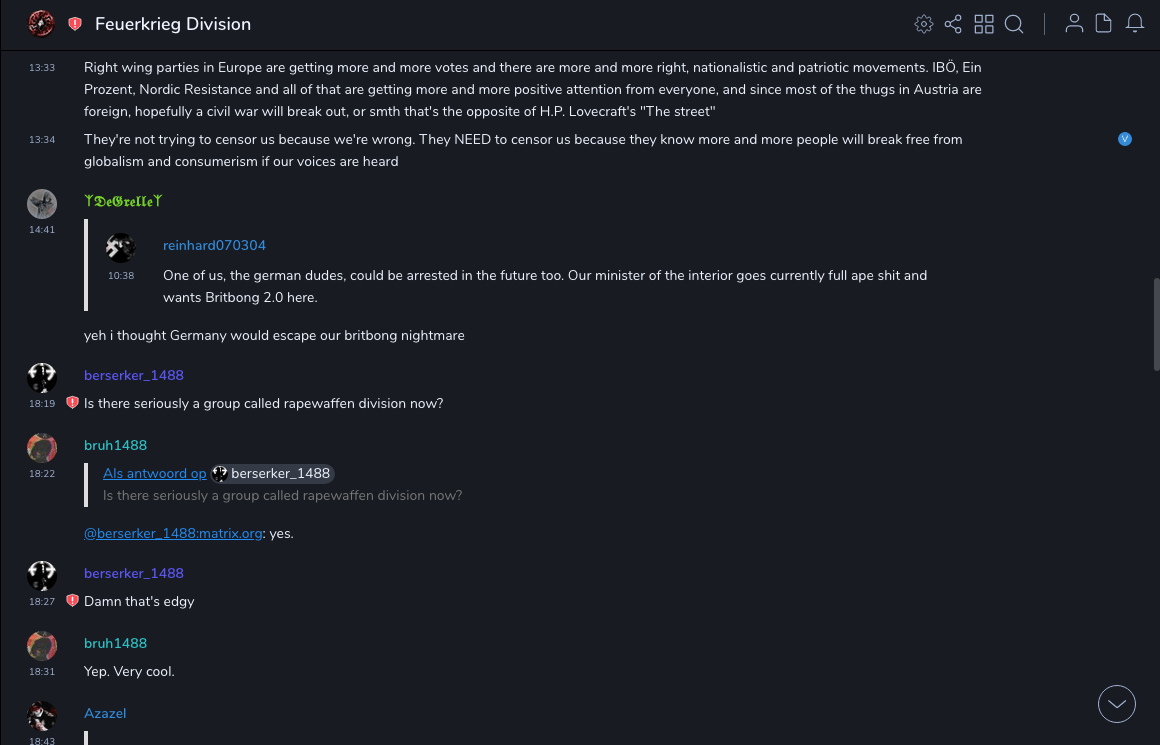This screenshot has height=745, width=1160.
Task: Open the widgets grid icon
Action: pos(984,24)
